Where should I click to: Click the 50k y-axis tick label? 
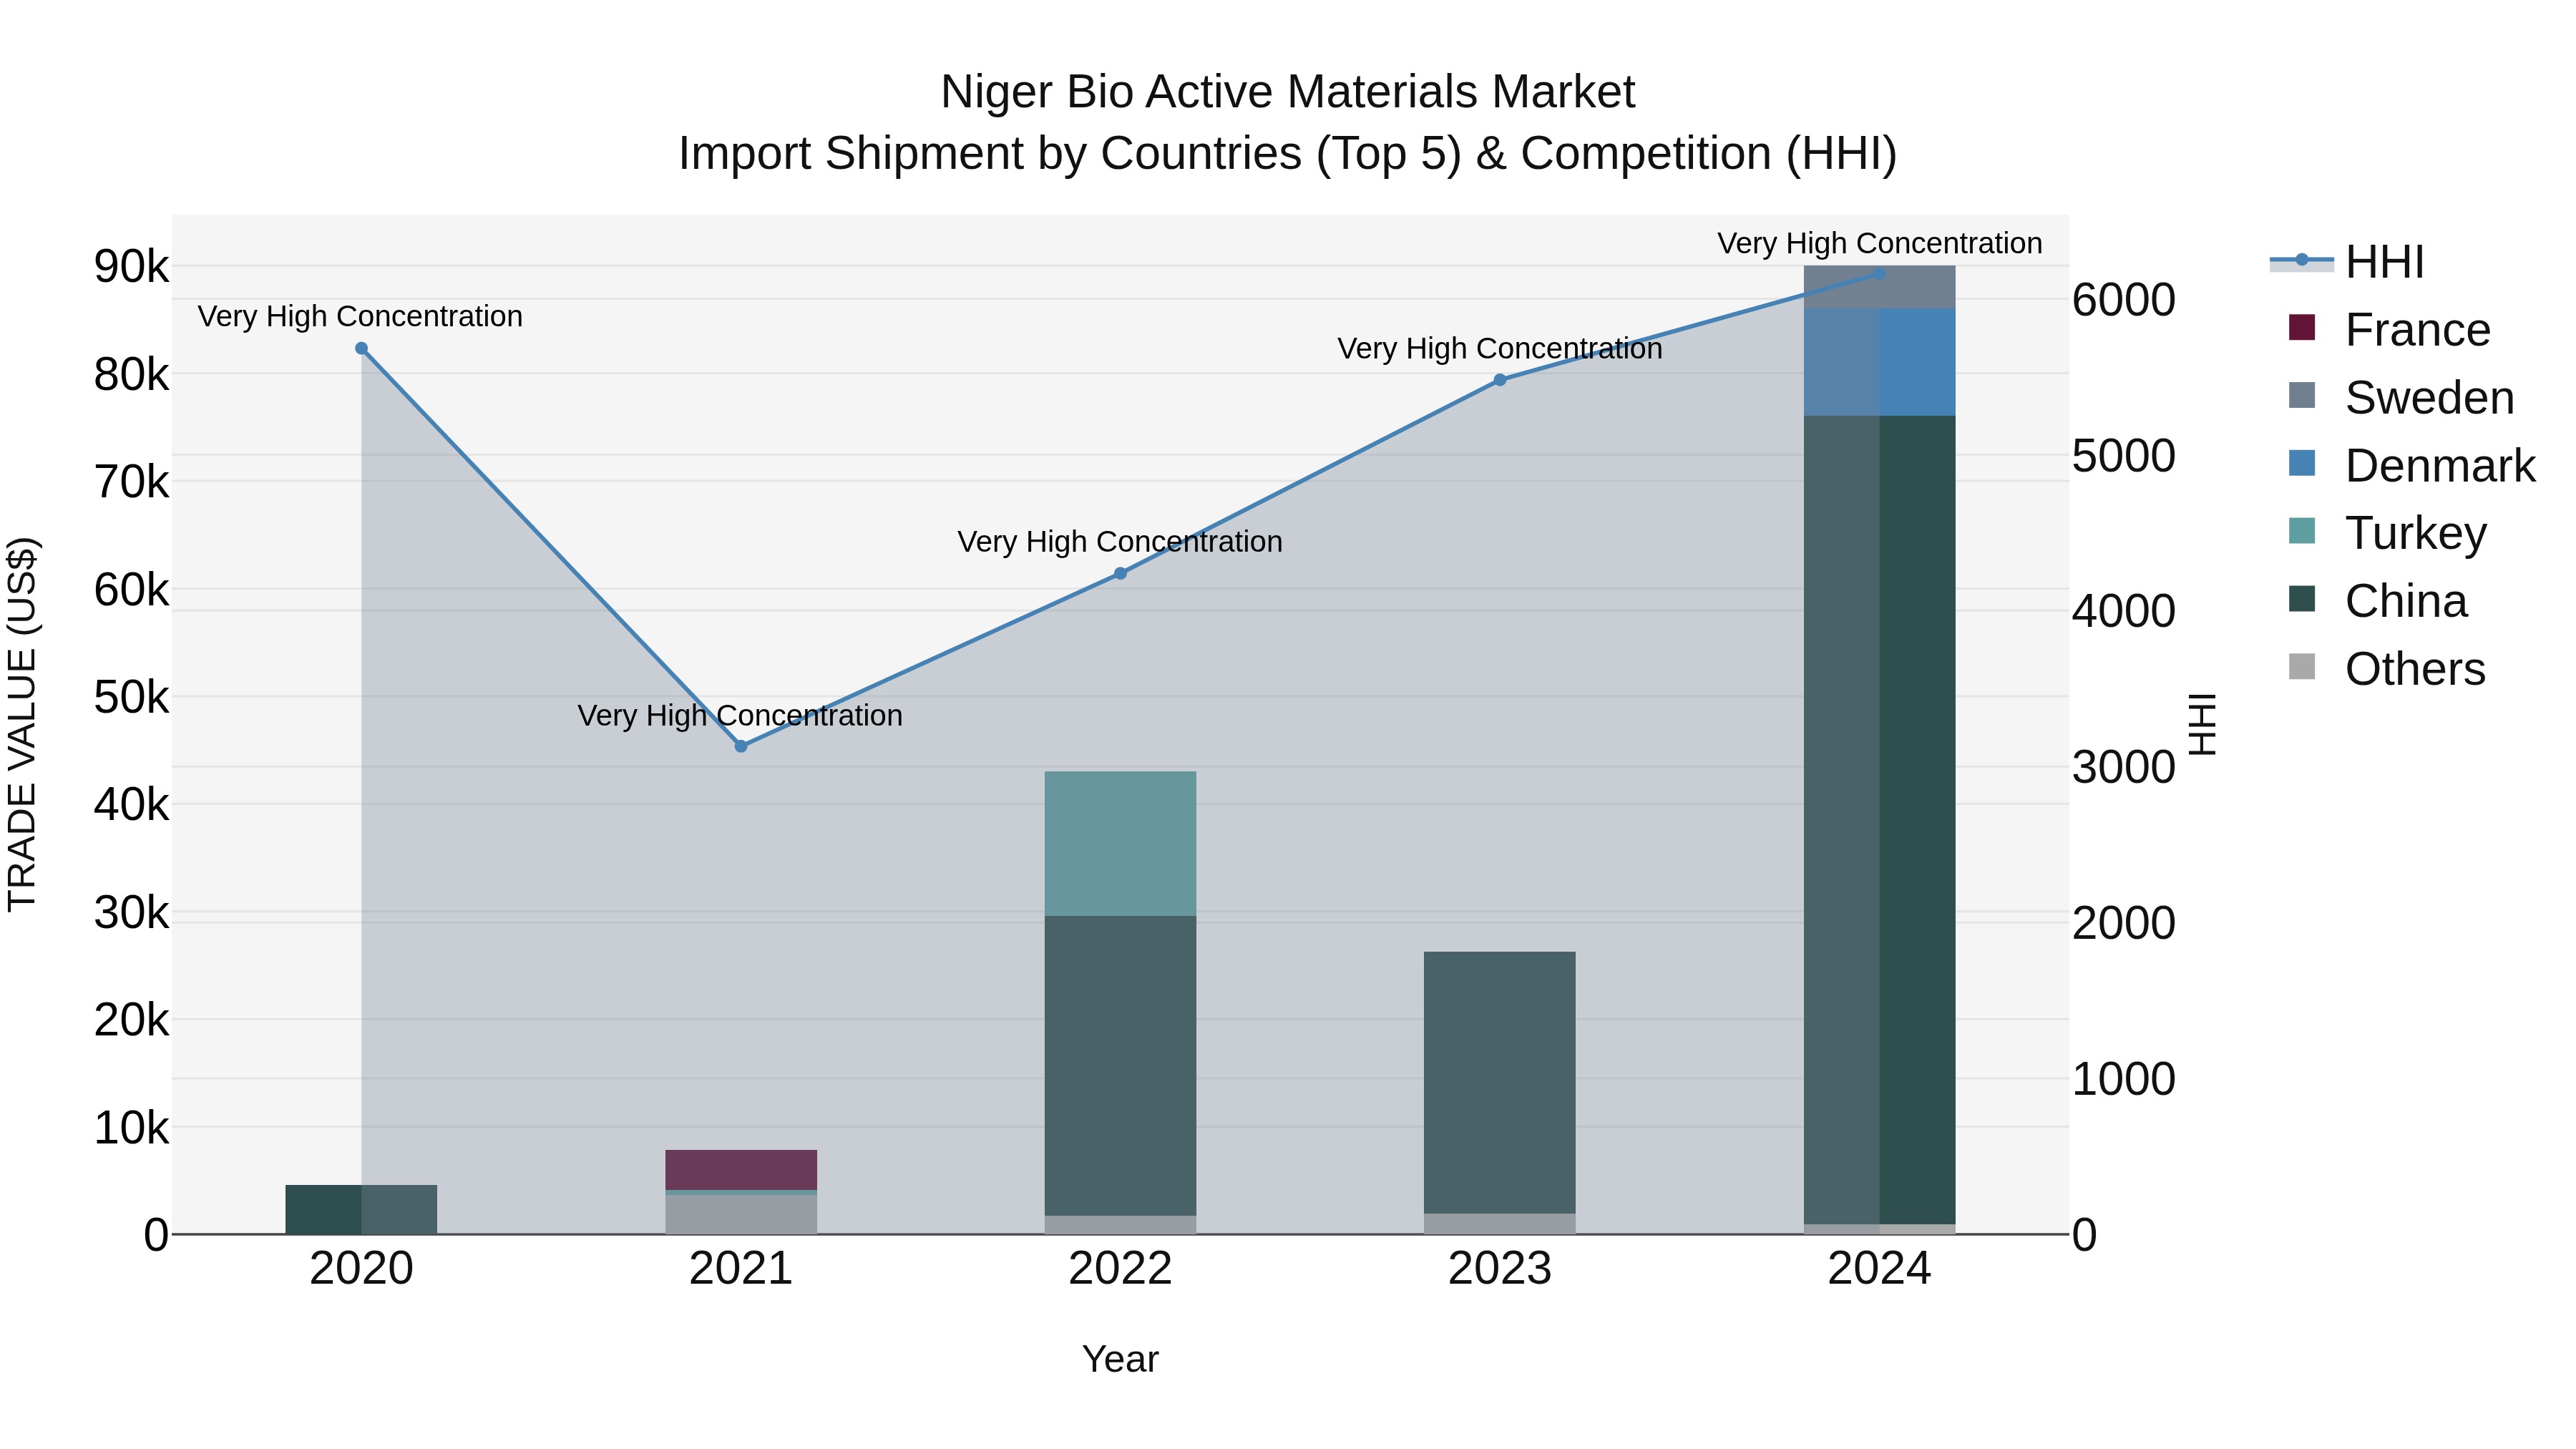[x=132, y=697]
